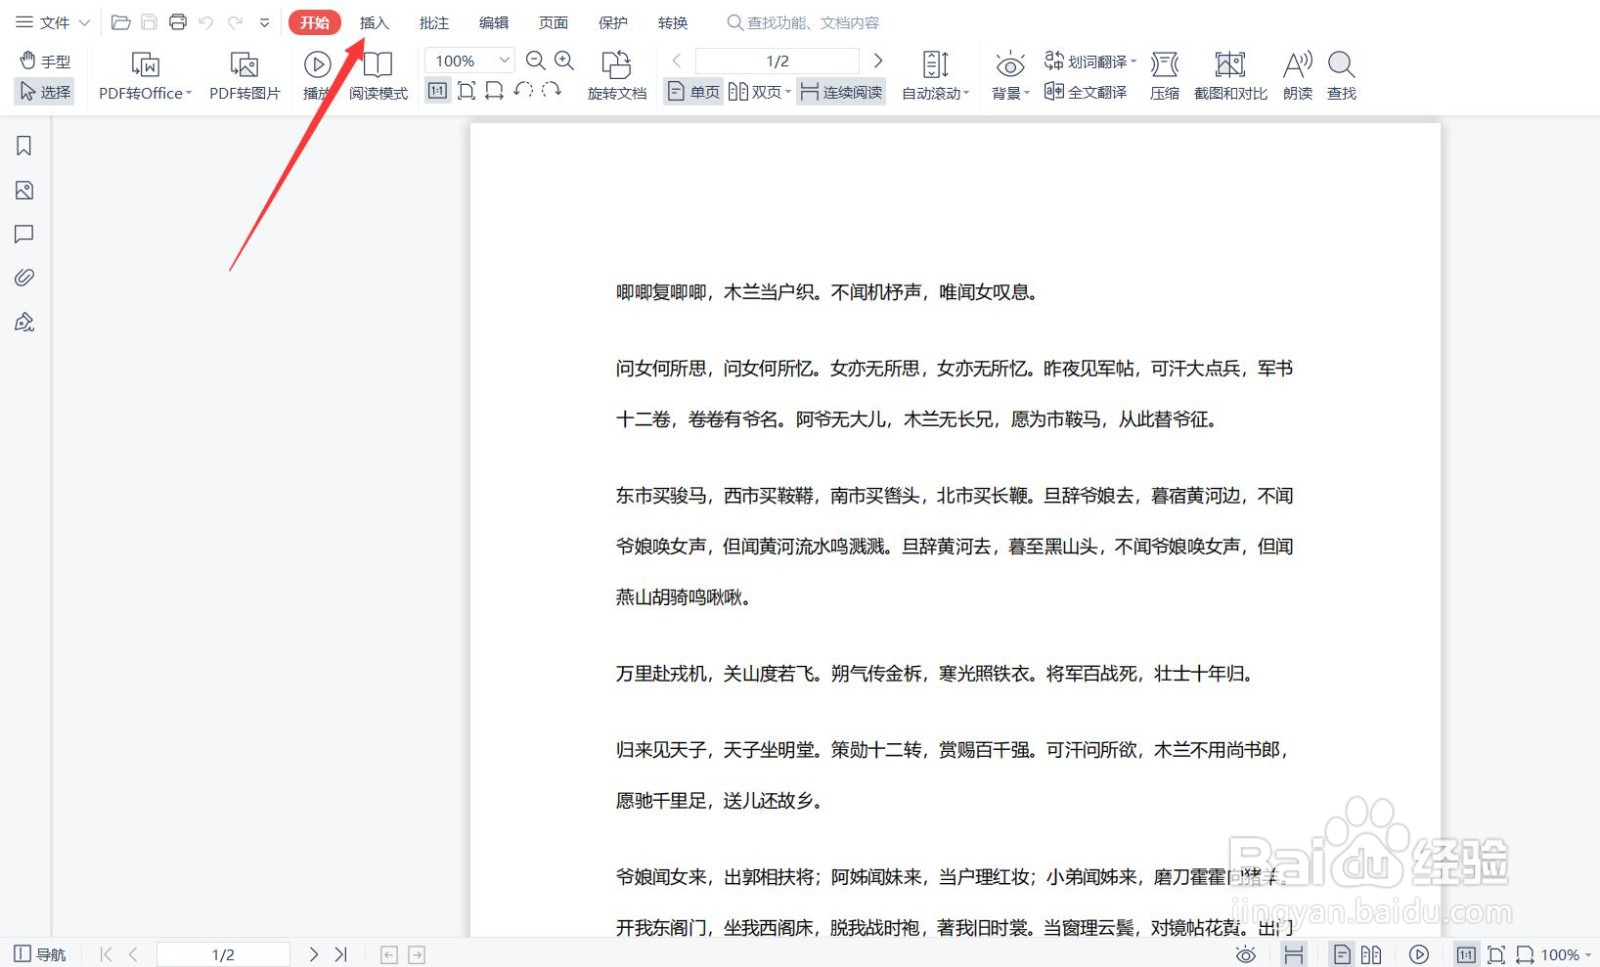
Task: Select fit width view icon
Action: tap(494, 91)
